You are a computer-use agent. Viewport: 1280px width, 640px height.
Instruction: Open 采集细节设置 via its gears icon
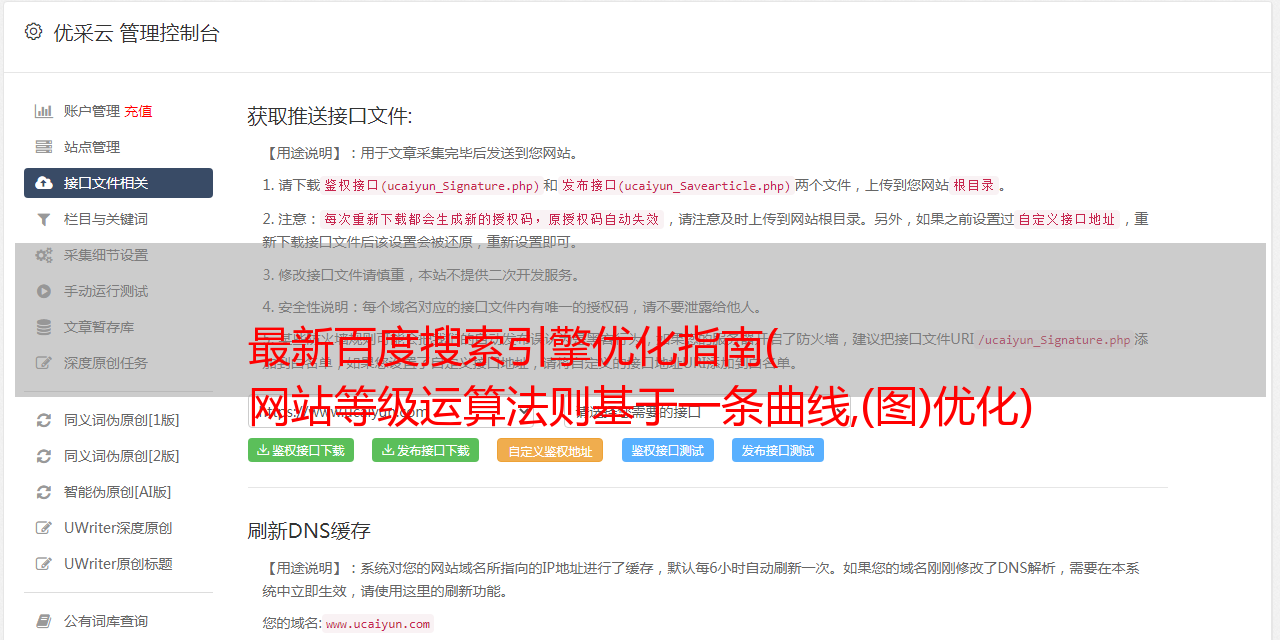pos(44,255)
